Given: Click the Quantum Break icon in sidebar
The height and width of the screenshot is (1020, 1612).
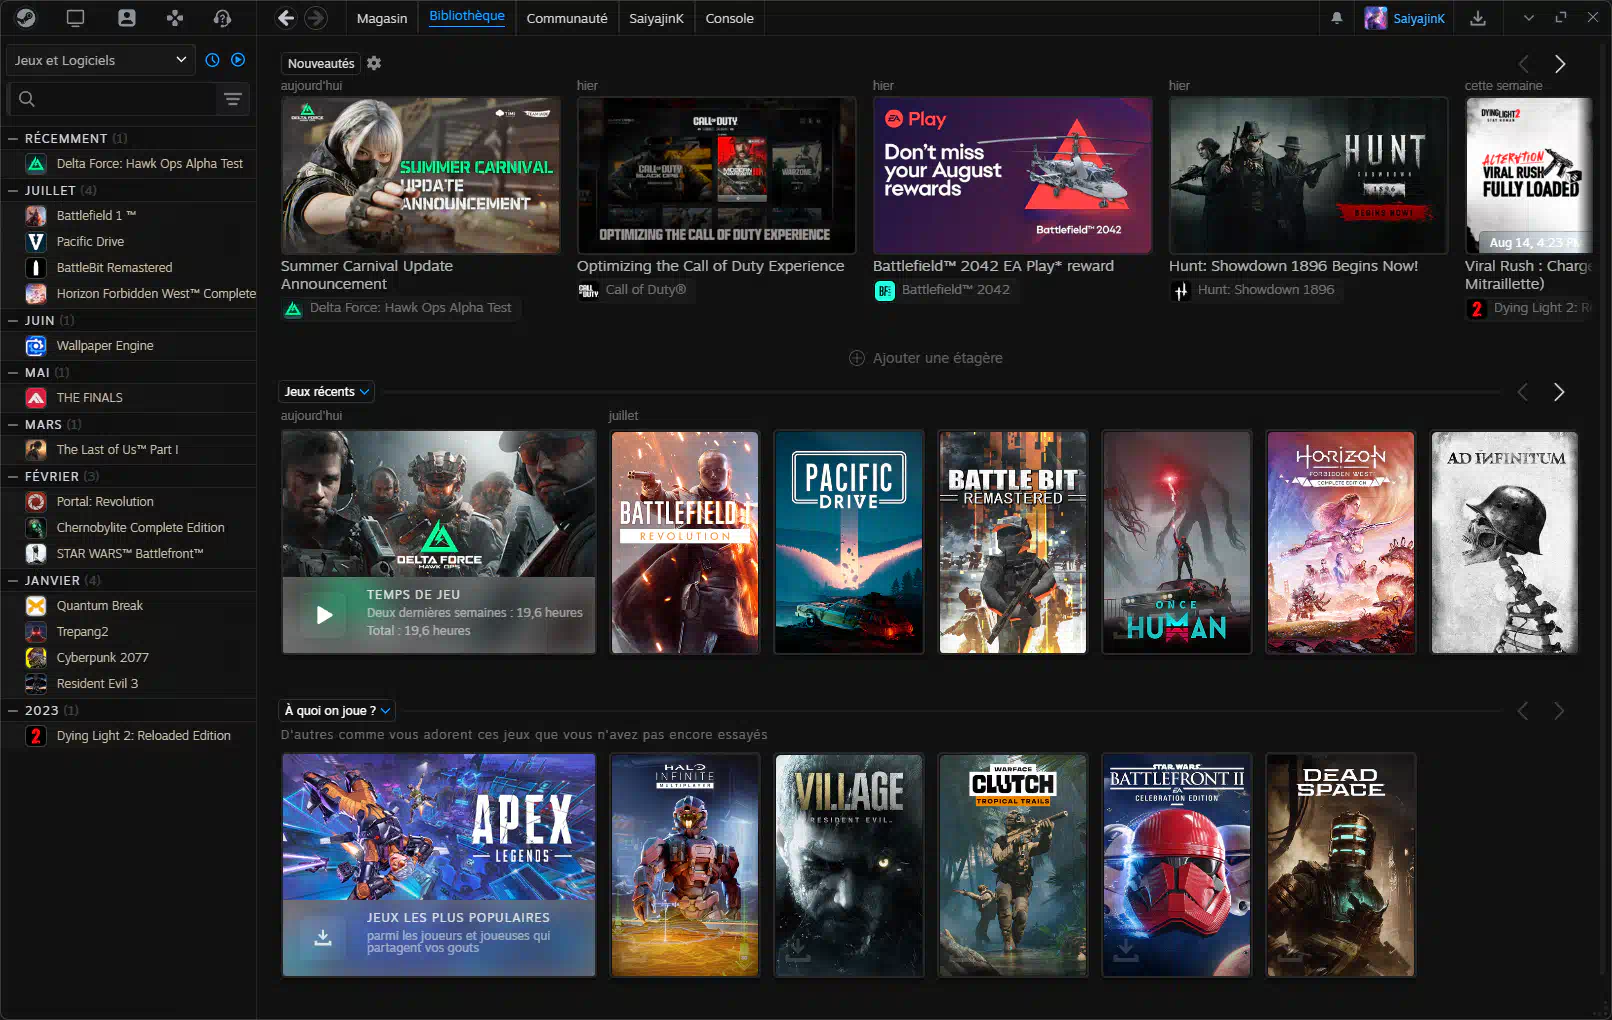Looking at the screenshot, I should pyautogui.click(x=36, y=606).
